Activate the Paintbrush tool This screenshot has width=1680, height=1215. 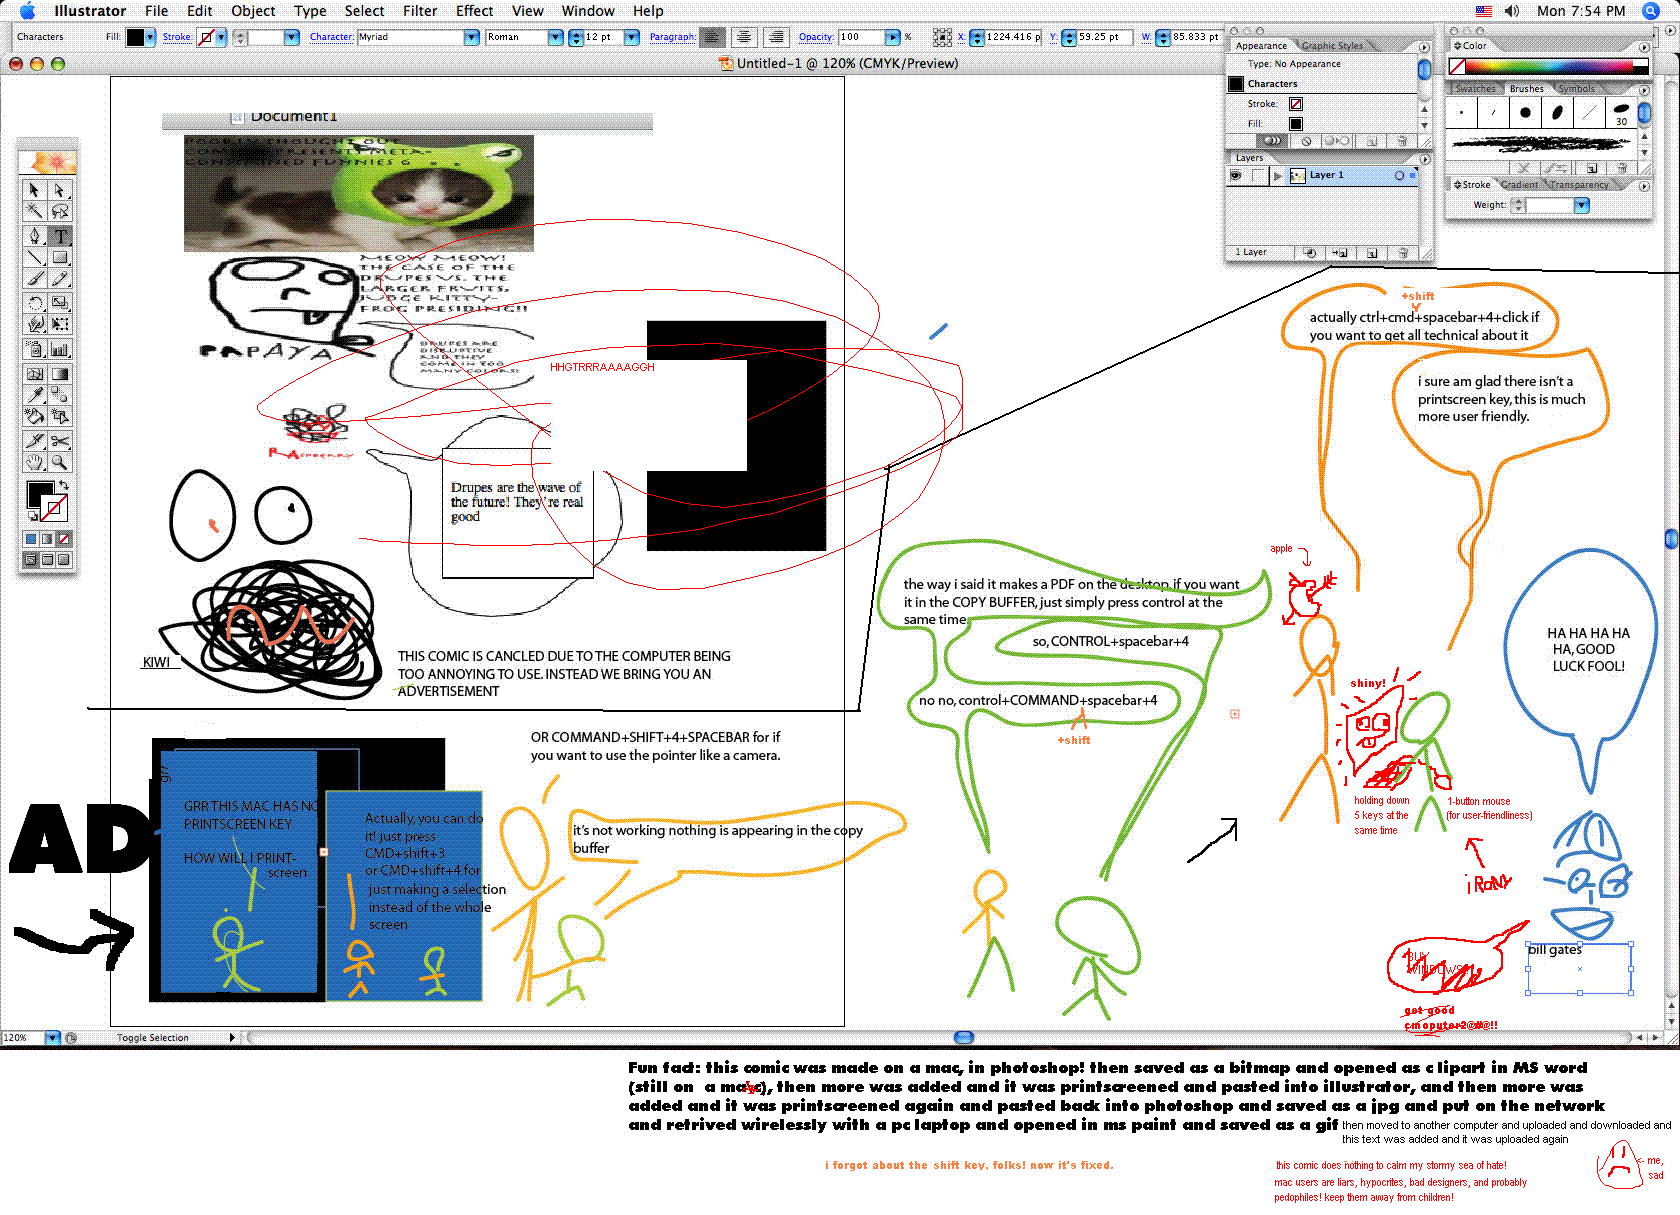35,279
